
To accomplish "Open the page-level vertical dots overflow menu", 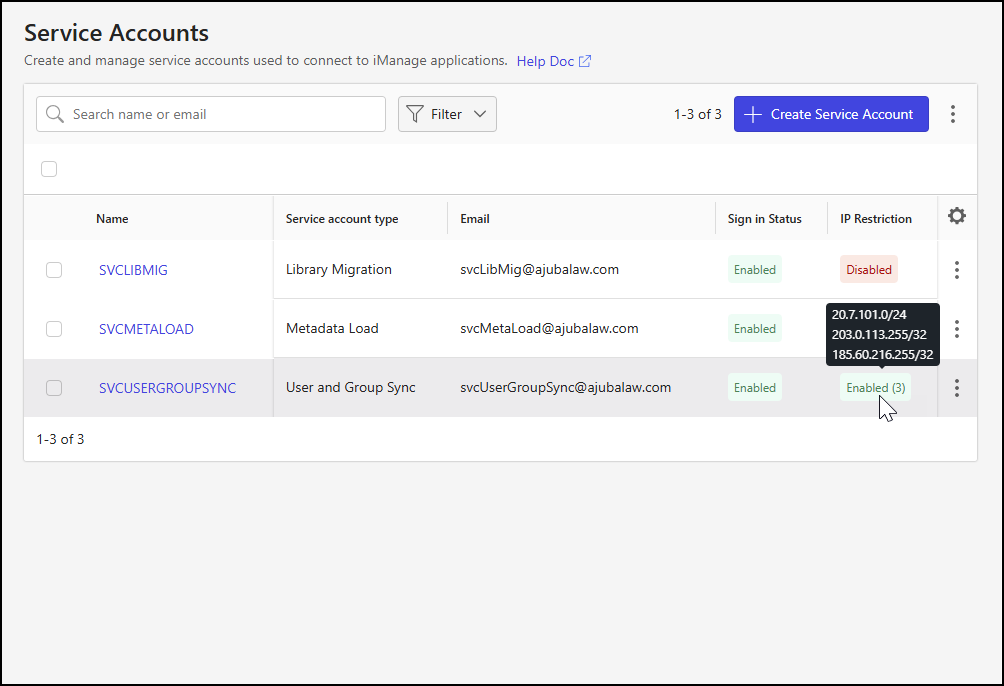I will point(953,113).
